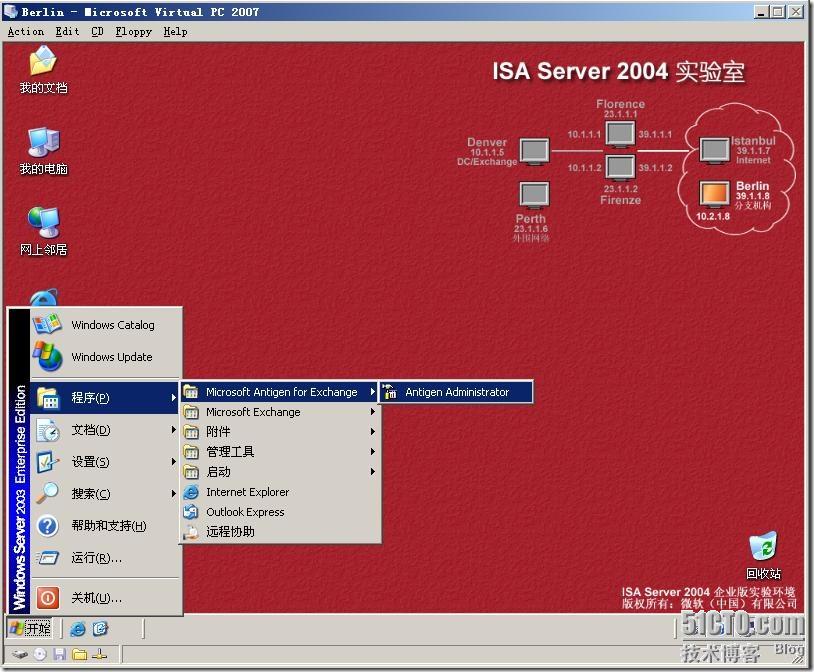814x672 pixels.
Task: Click the Berlin computer on wallpaper
Action: [x=714, y=195]
